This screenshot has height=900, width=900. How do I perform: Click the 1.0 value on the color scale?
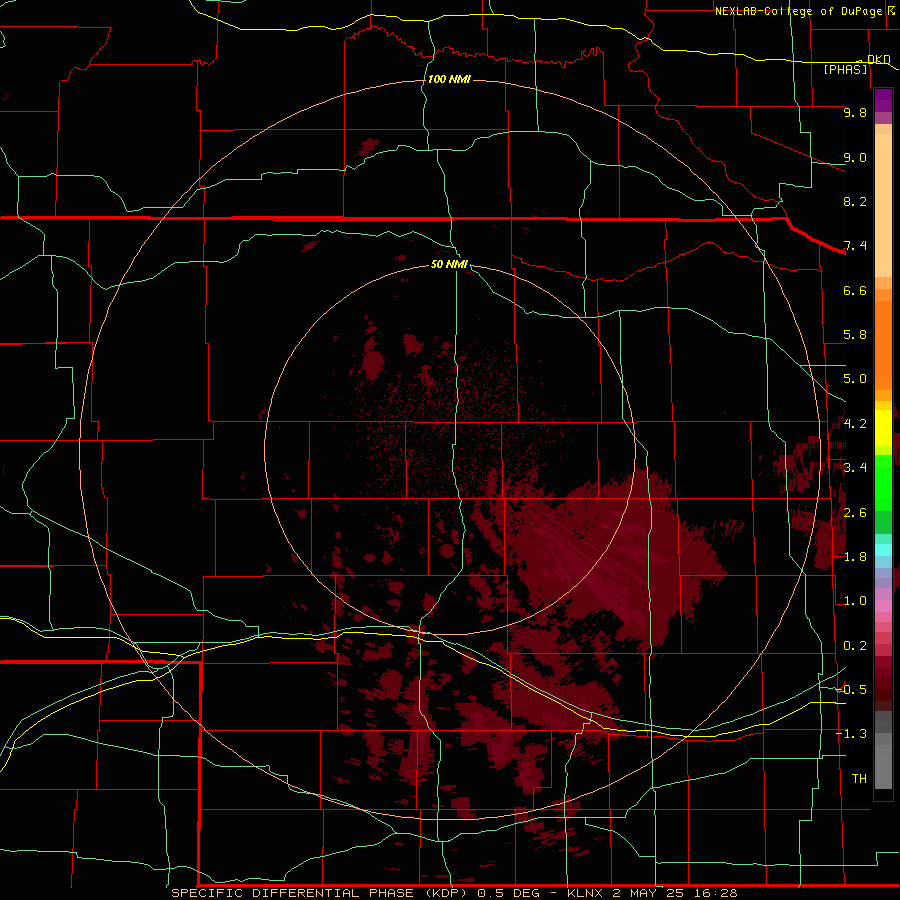pyautogui.click(x=855, y=602)
